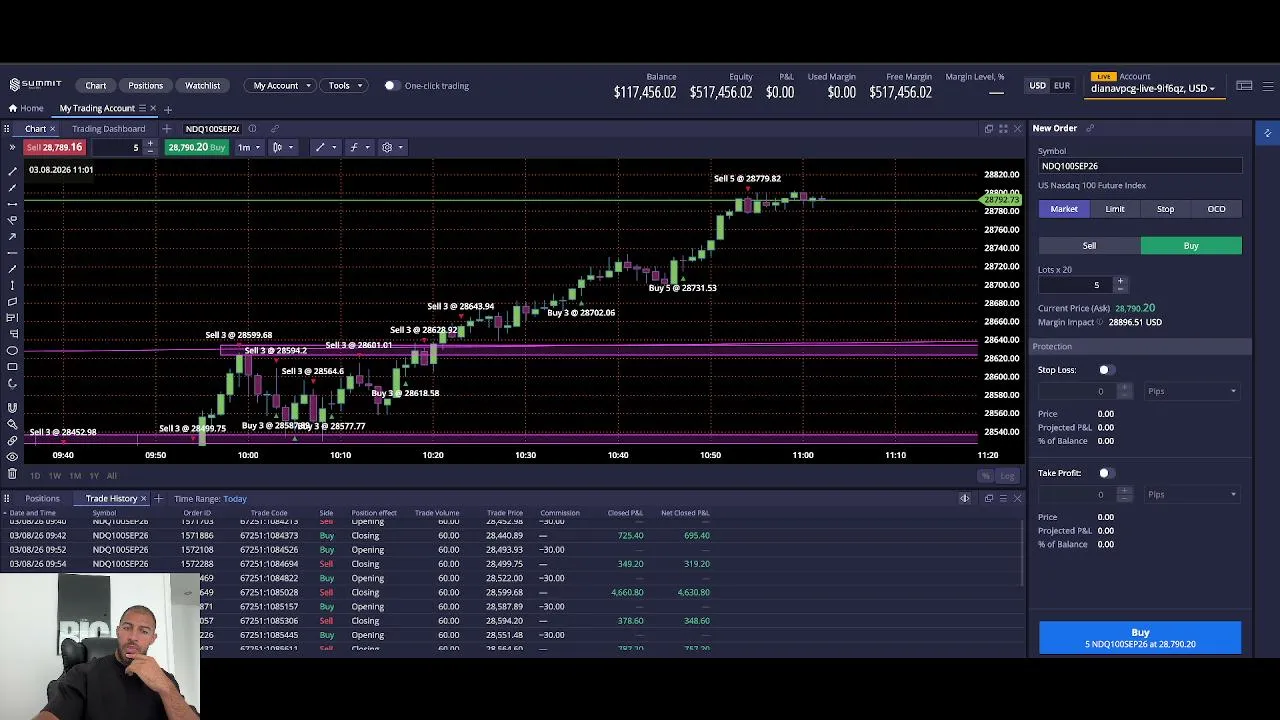
Task: Click the filter icon in Trade History header
Action: tap(965, 498)
